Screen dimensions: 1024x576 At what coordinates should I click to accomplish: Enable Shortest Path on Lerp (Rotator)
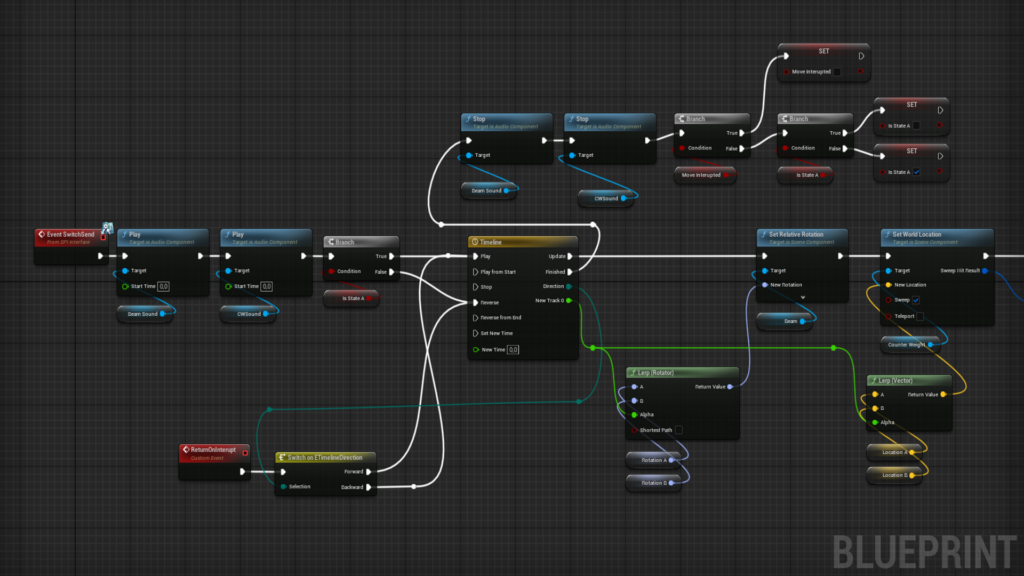(679, 430)
